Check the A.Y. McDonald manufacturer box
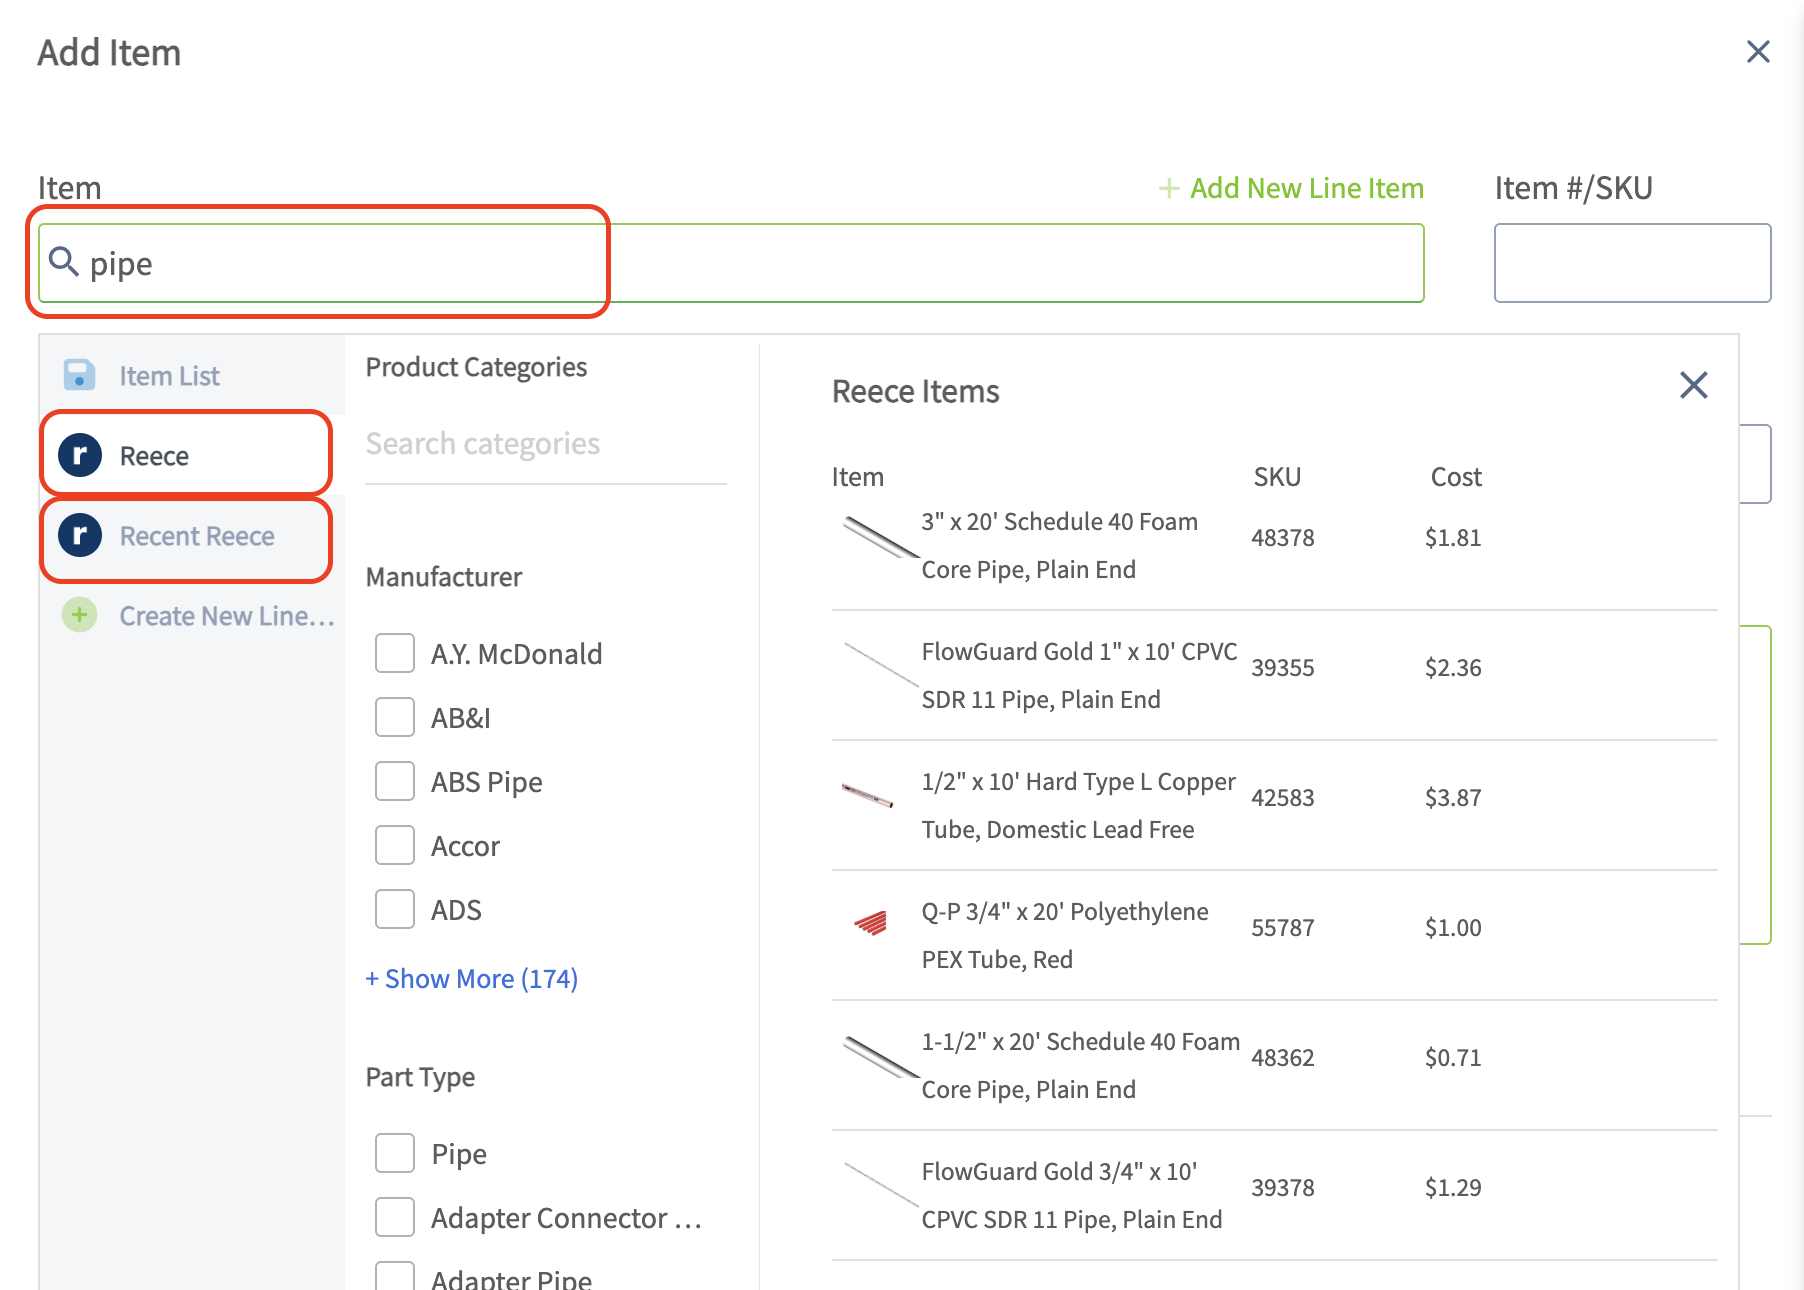This screenshot has width=1804, height=1290. pyautogui.click(x=395, y=653)
